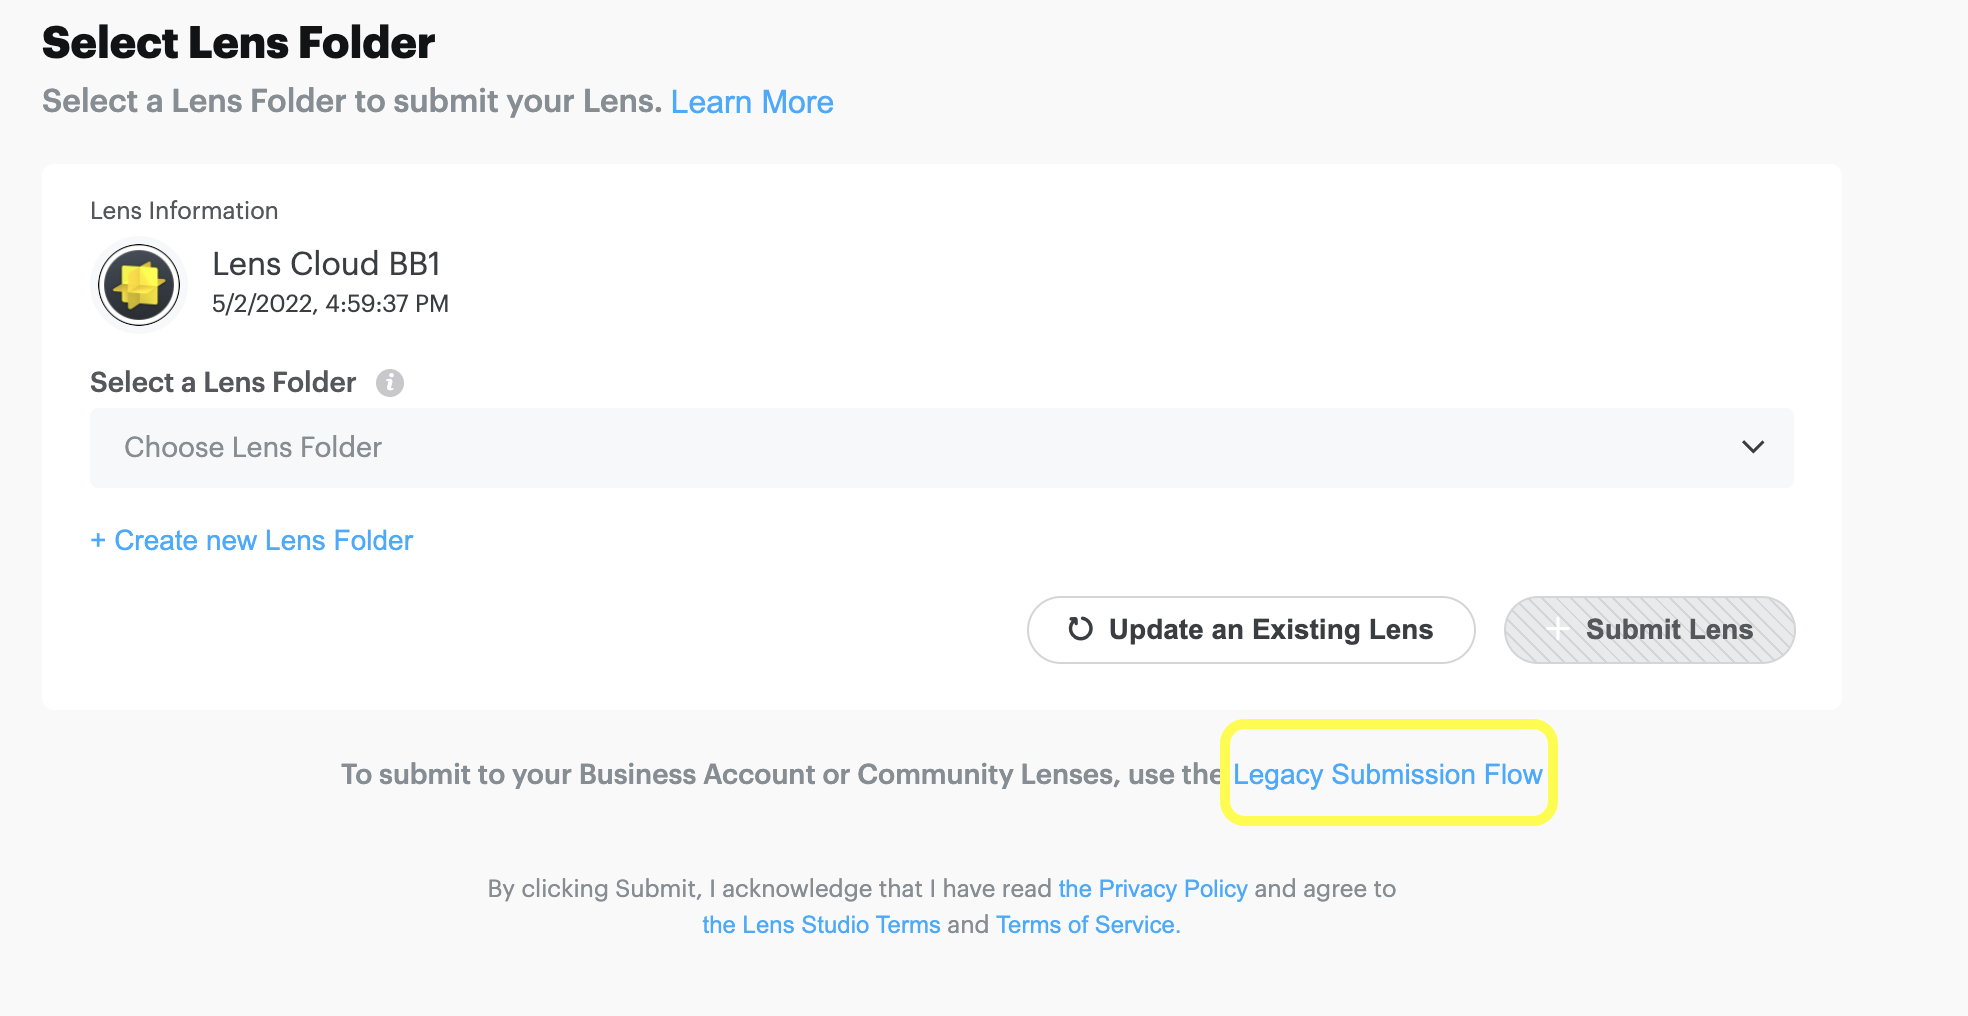The height and width of the screenshot is (1016, 1968).
Task: Open the Choose Lens Folder placeholder field
Action: [x=253, y=447]
